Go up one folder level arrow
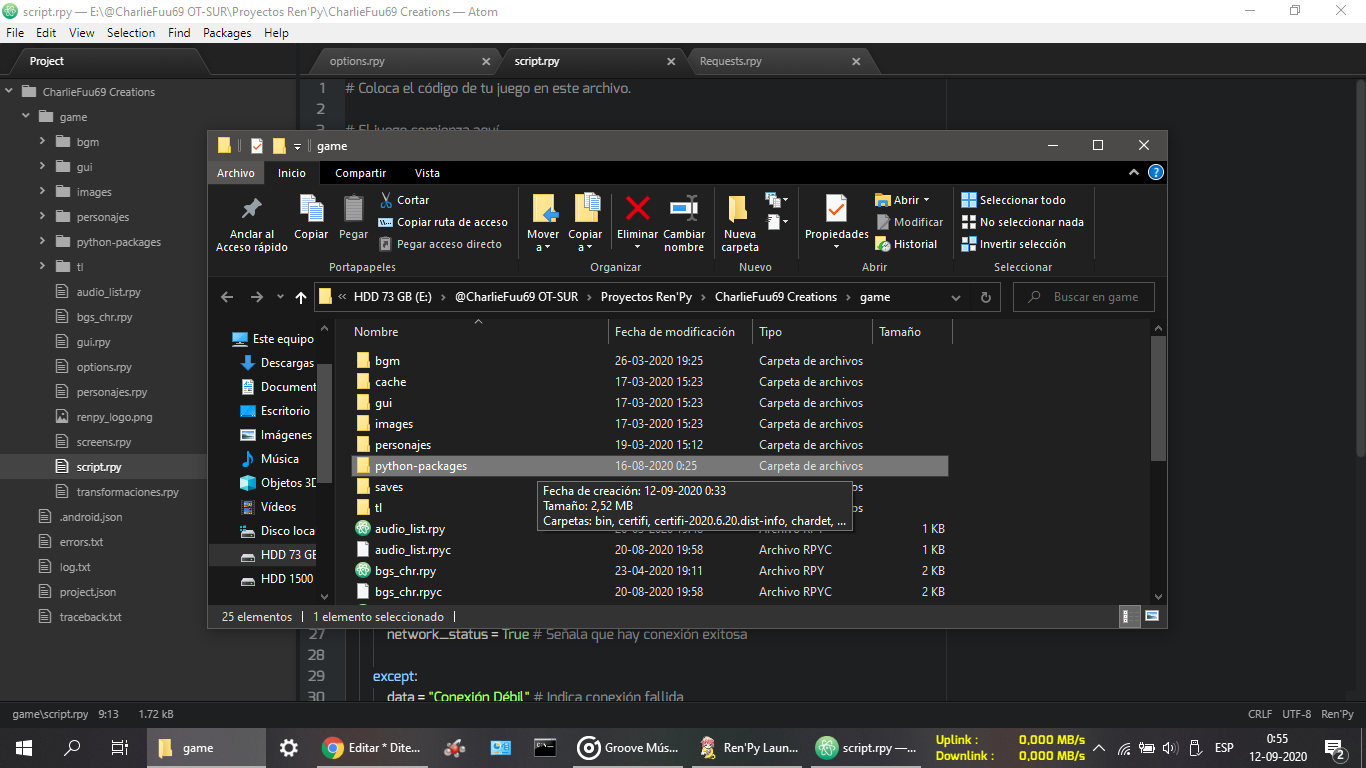The height and width of the screenshot is (768, 1366). (x=301, y=297)
